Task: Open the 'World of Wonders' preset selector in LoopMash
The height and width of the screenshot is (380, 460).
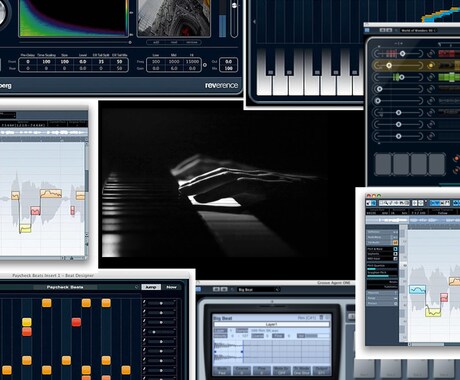Action: 419,30
